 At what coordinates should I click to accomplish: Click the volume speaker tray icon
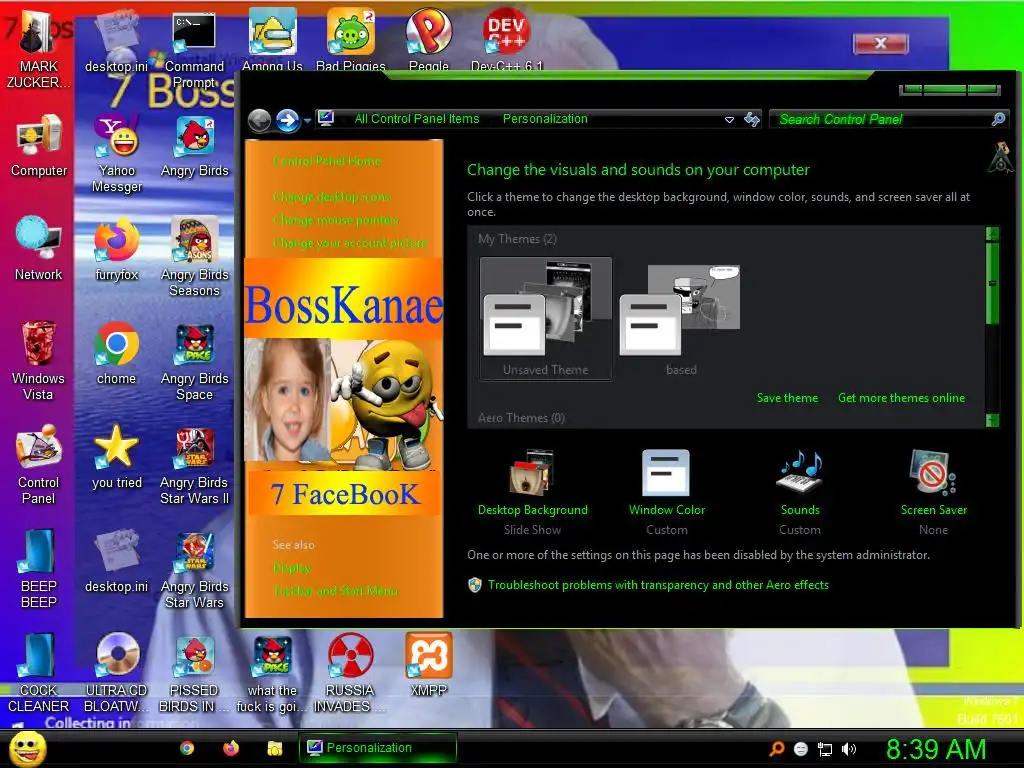click(x=849, y=749)
